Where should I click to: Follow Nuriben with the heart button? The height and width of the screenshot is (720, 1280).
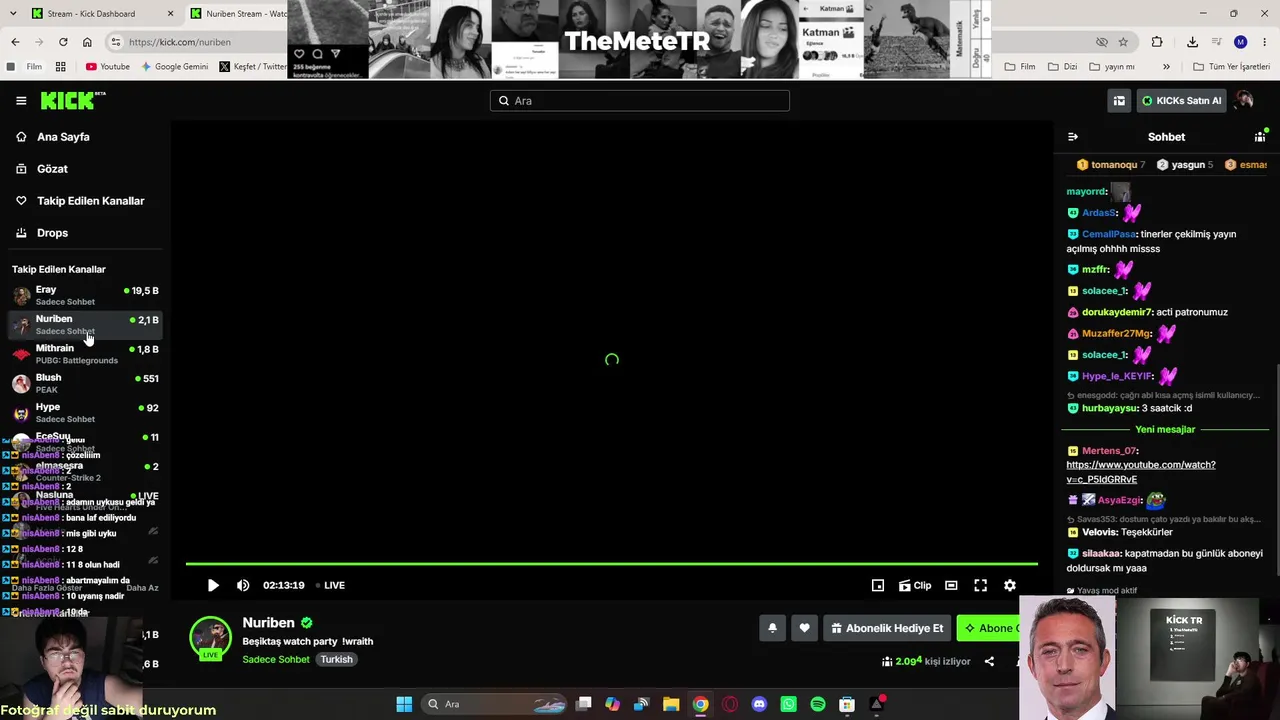pyautogui.click(x=804, y=628)
